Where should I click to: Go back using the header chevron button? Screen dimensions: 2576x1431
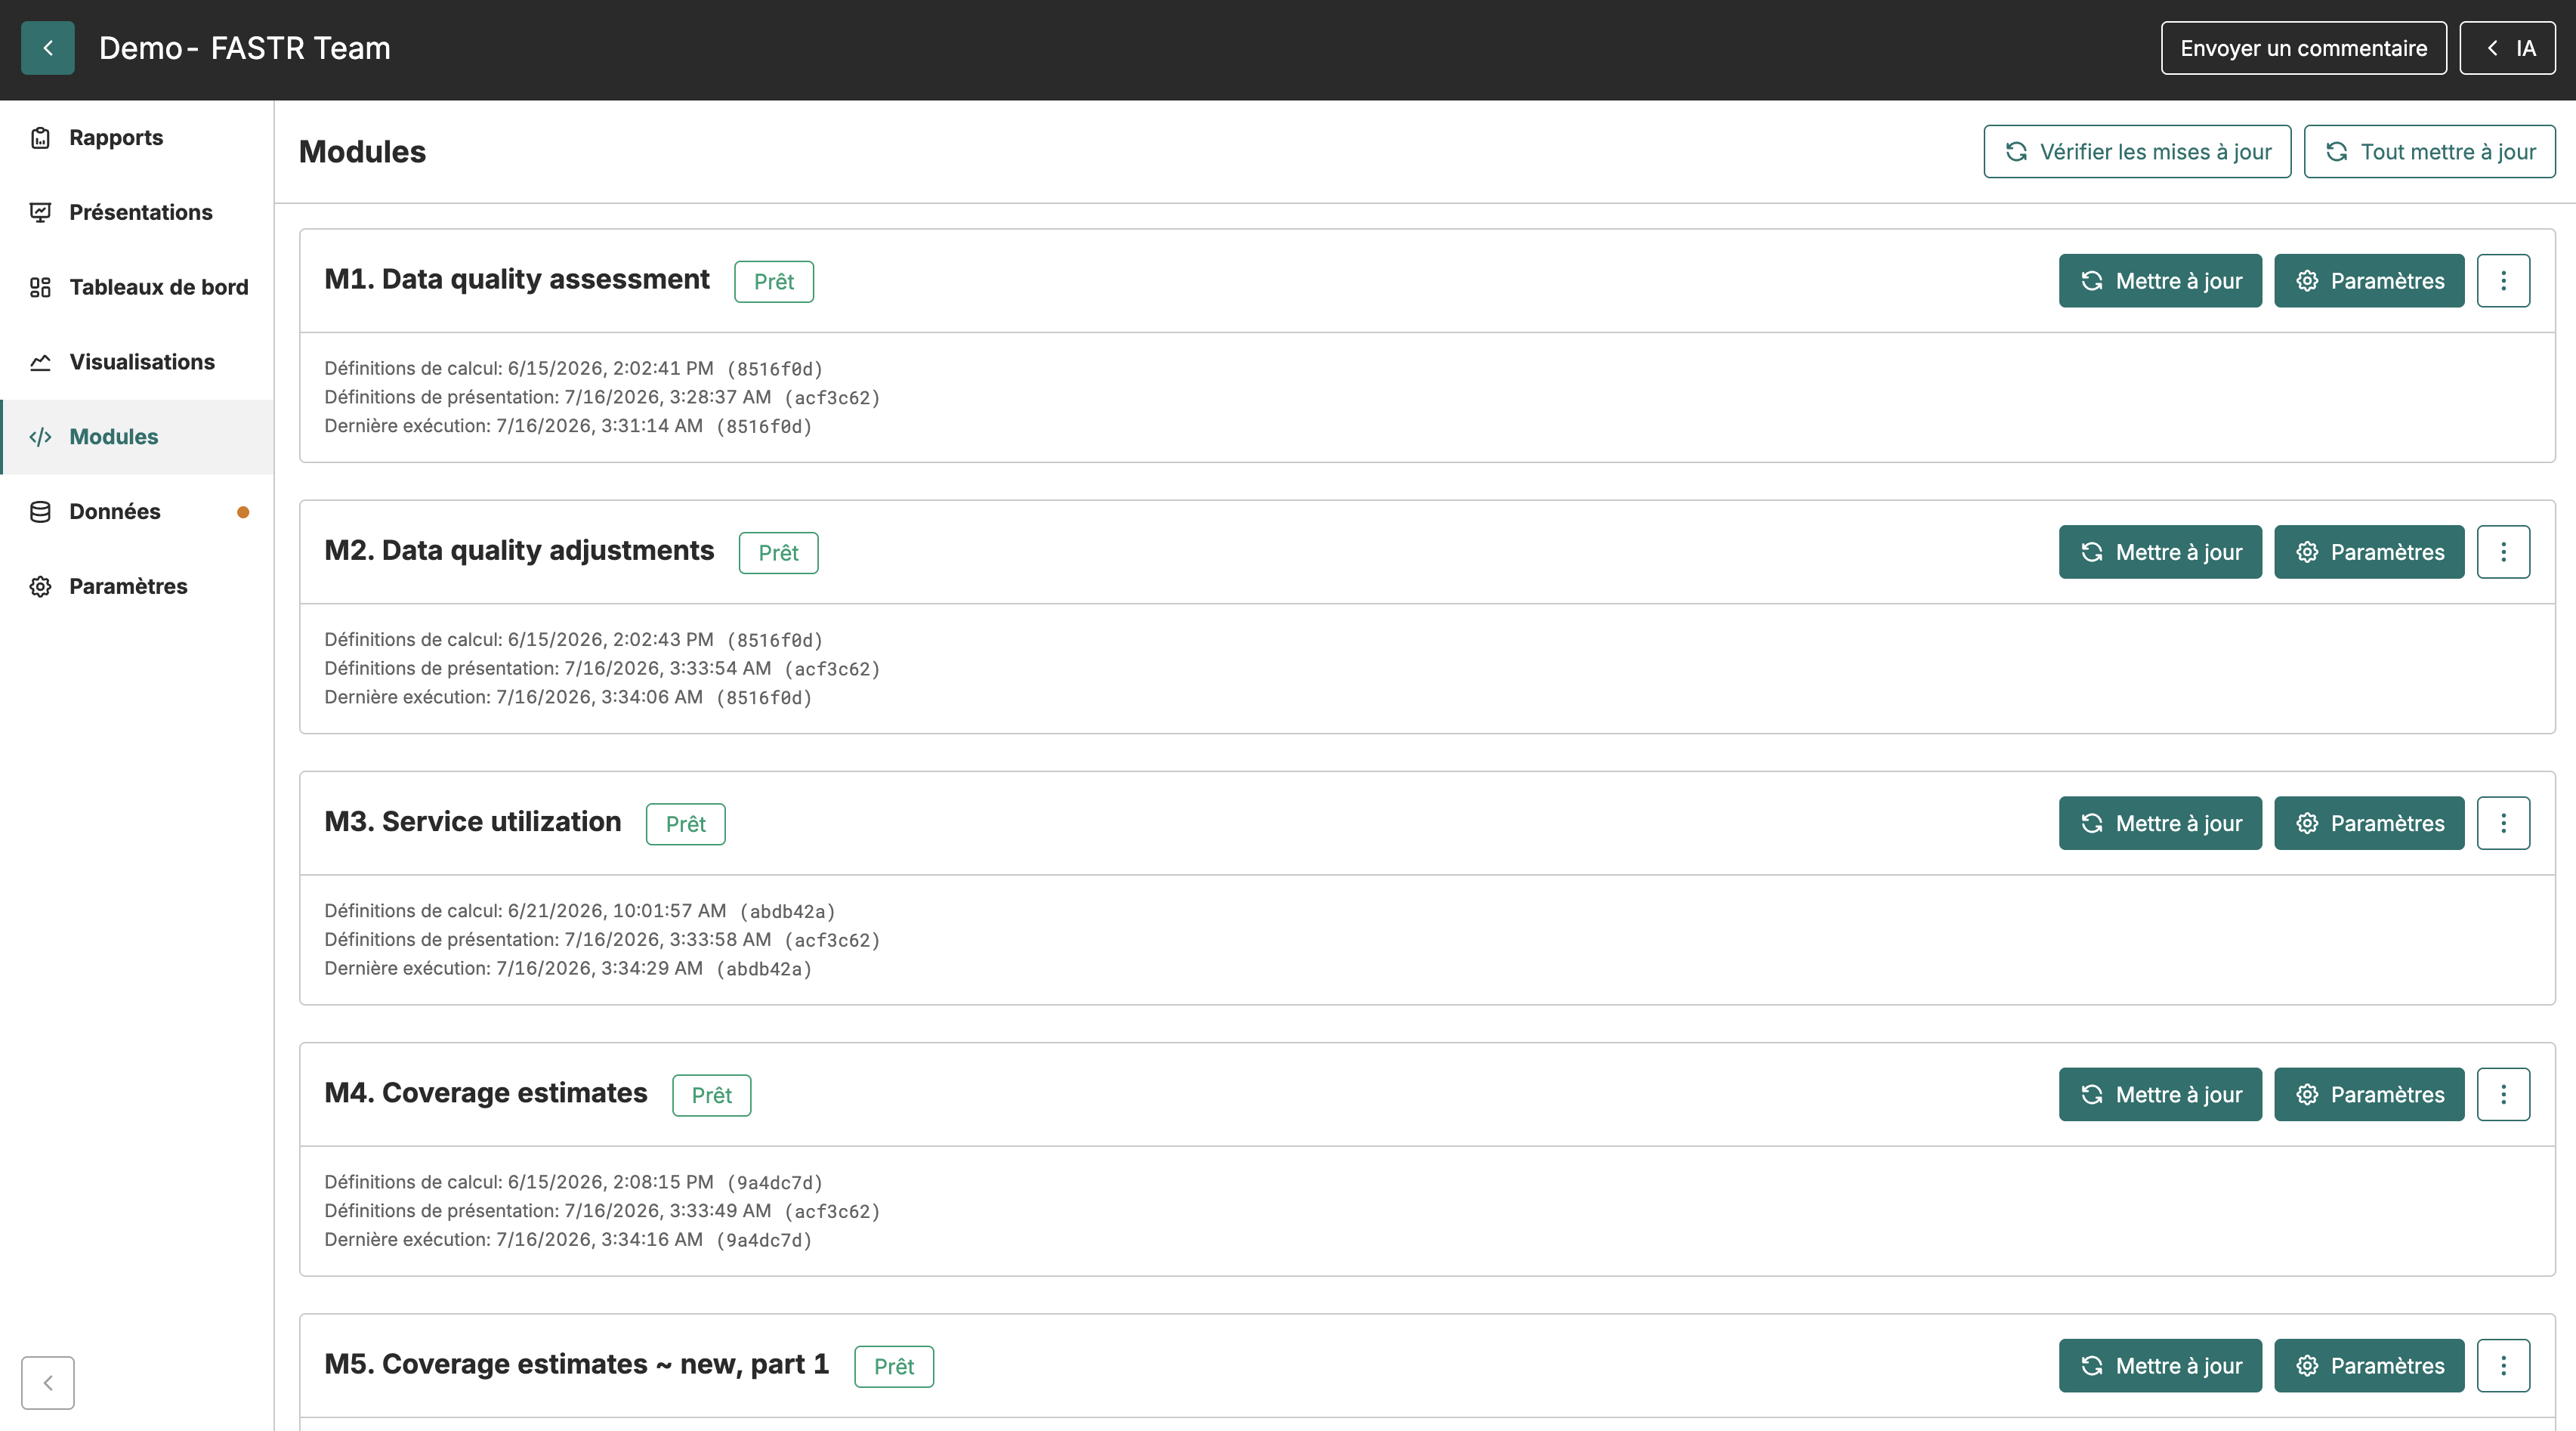(48, 48)
